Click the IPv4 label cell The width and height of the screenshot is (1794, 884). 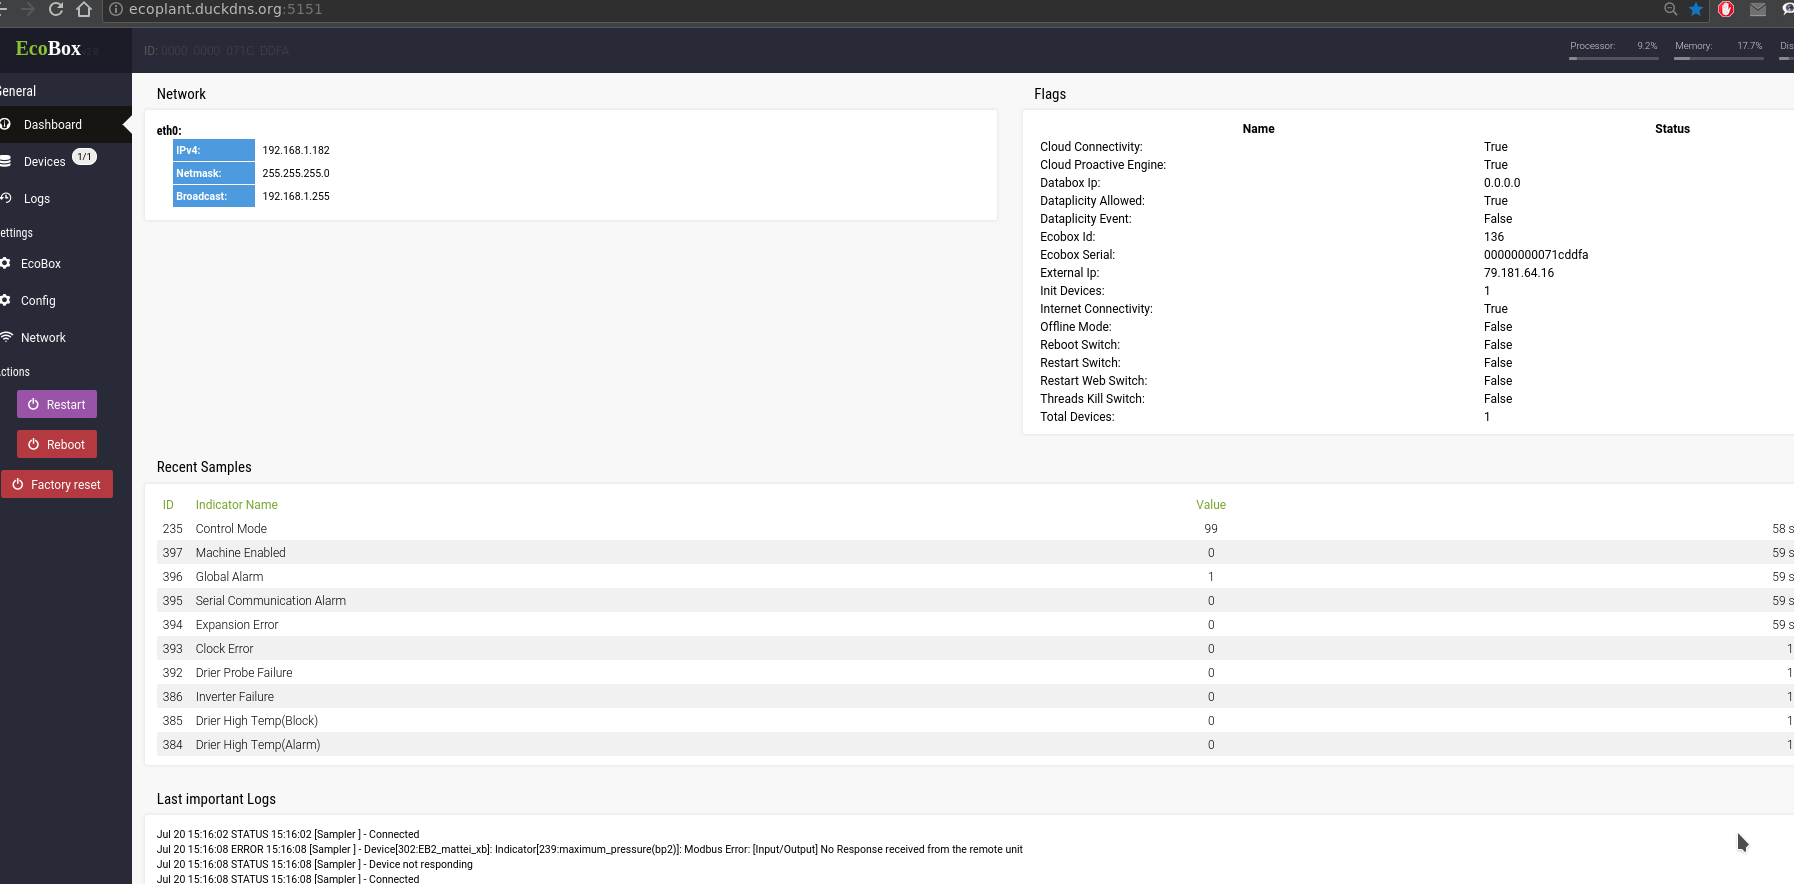tap(214, 150)
